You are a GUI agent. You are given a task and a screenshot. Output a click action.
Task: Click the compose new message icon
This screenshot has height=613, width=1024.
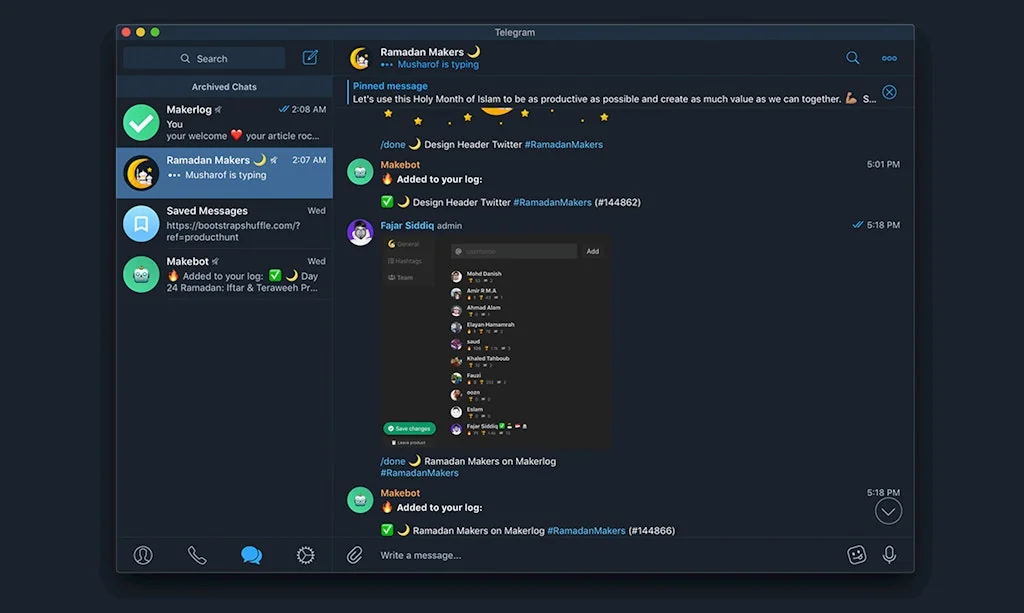310,58
